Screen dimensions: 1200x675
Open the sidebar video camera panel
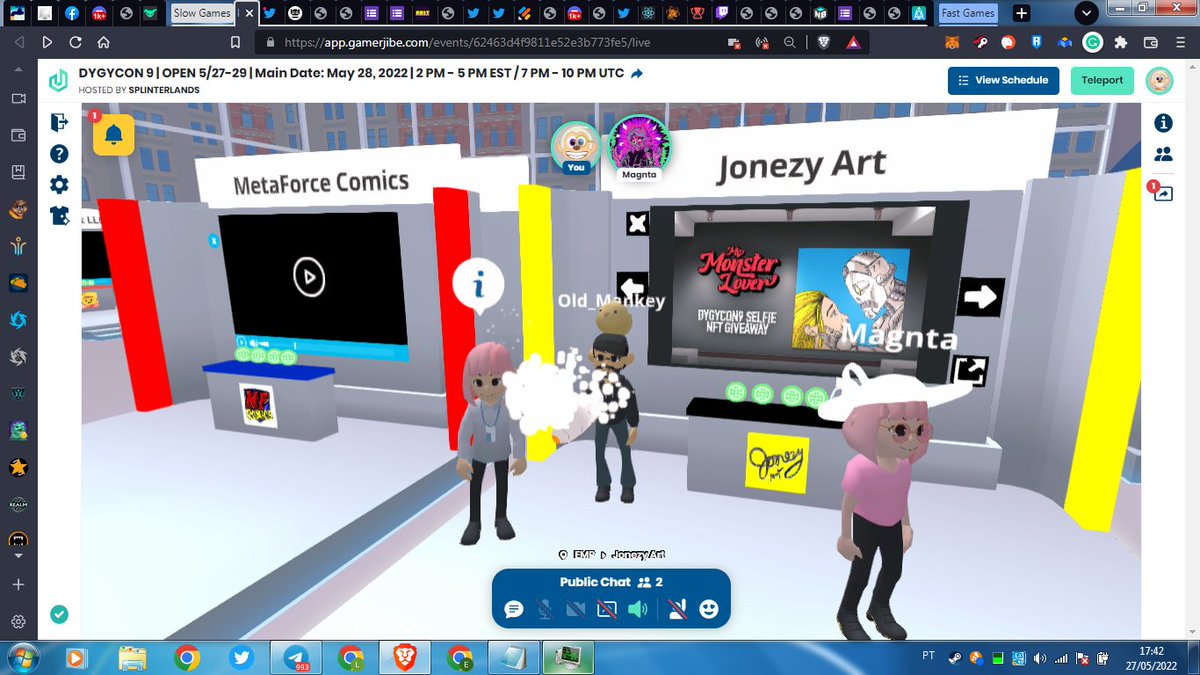(18, 99)
